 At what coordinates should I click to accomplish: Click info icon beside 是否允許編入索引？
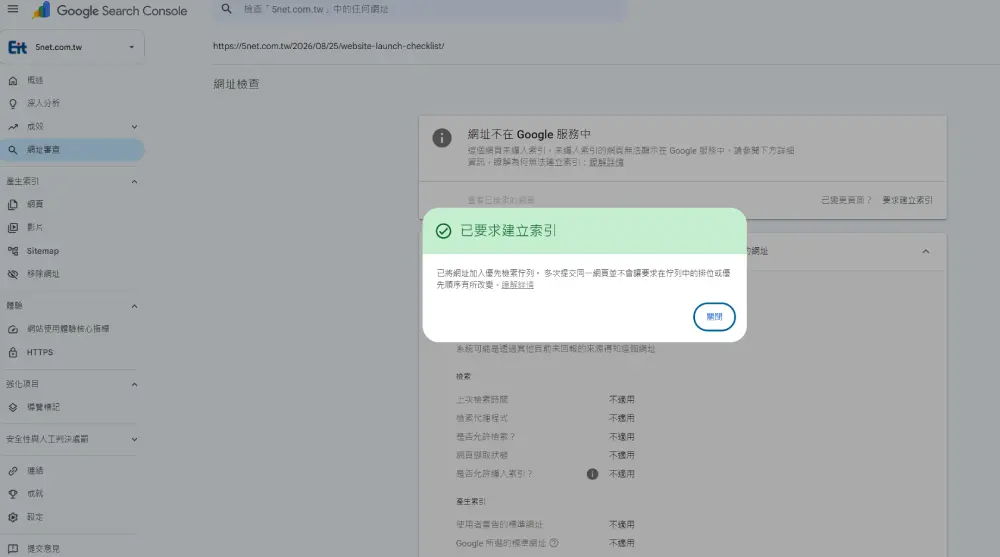point(592,474)
